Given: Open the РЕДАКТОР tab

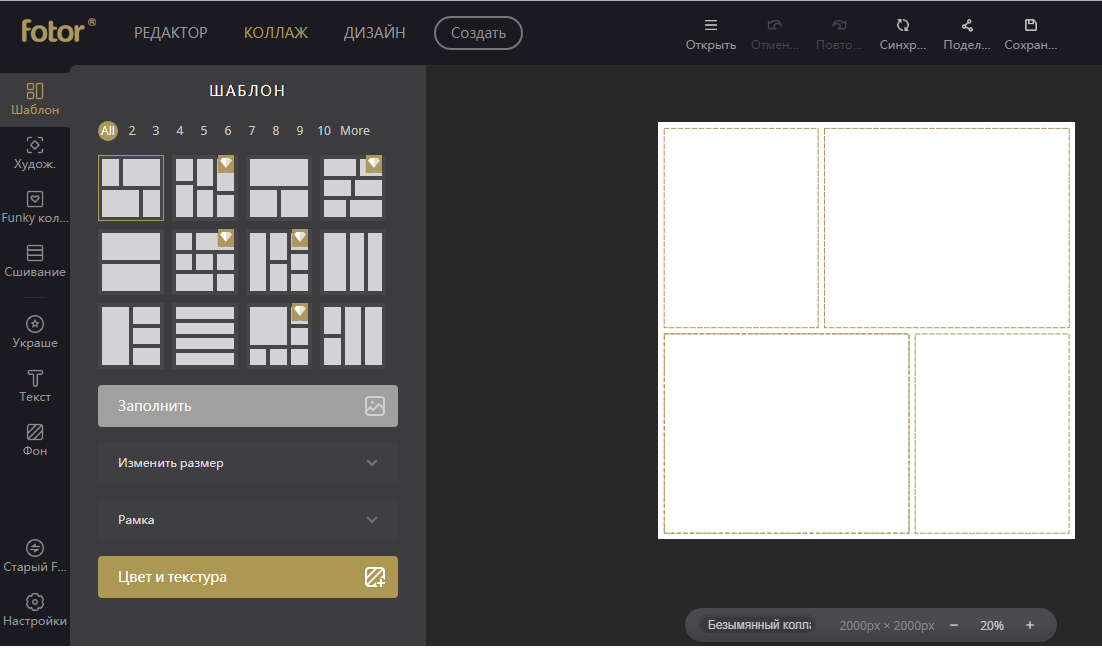Looking at the screenshot, I should click(x=171, y=33).
